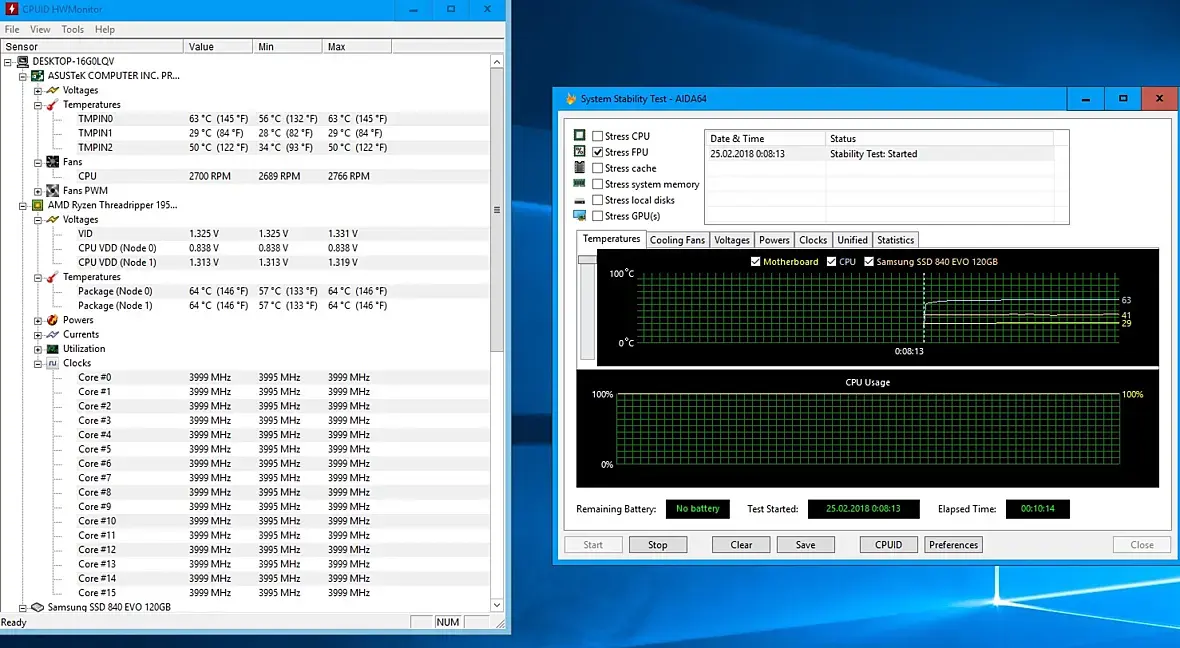1180x648 pixels.
Task: Open the View menu in HWMonitor
Action: tap(40, 29)
